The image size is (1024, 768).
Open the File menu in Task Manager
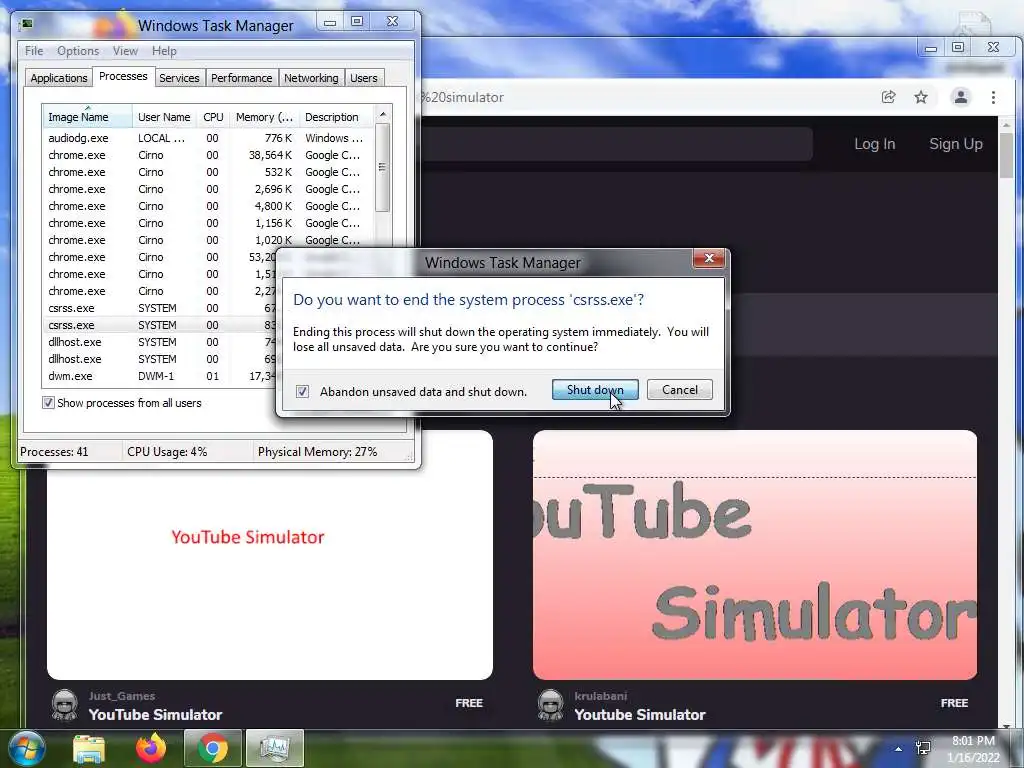coord(34,51)
